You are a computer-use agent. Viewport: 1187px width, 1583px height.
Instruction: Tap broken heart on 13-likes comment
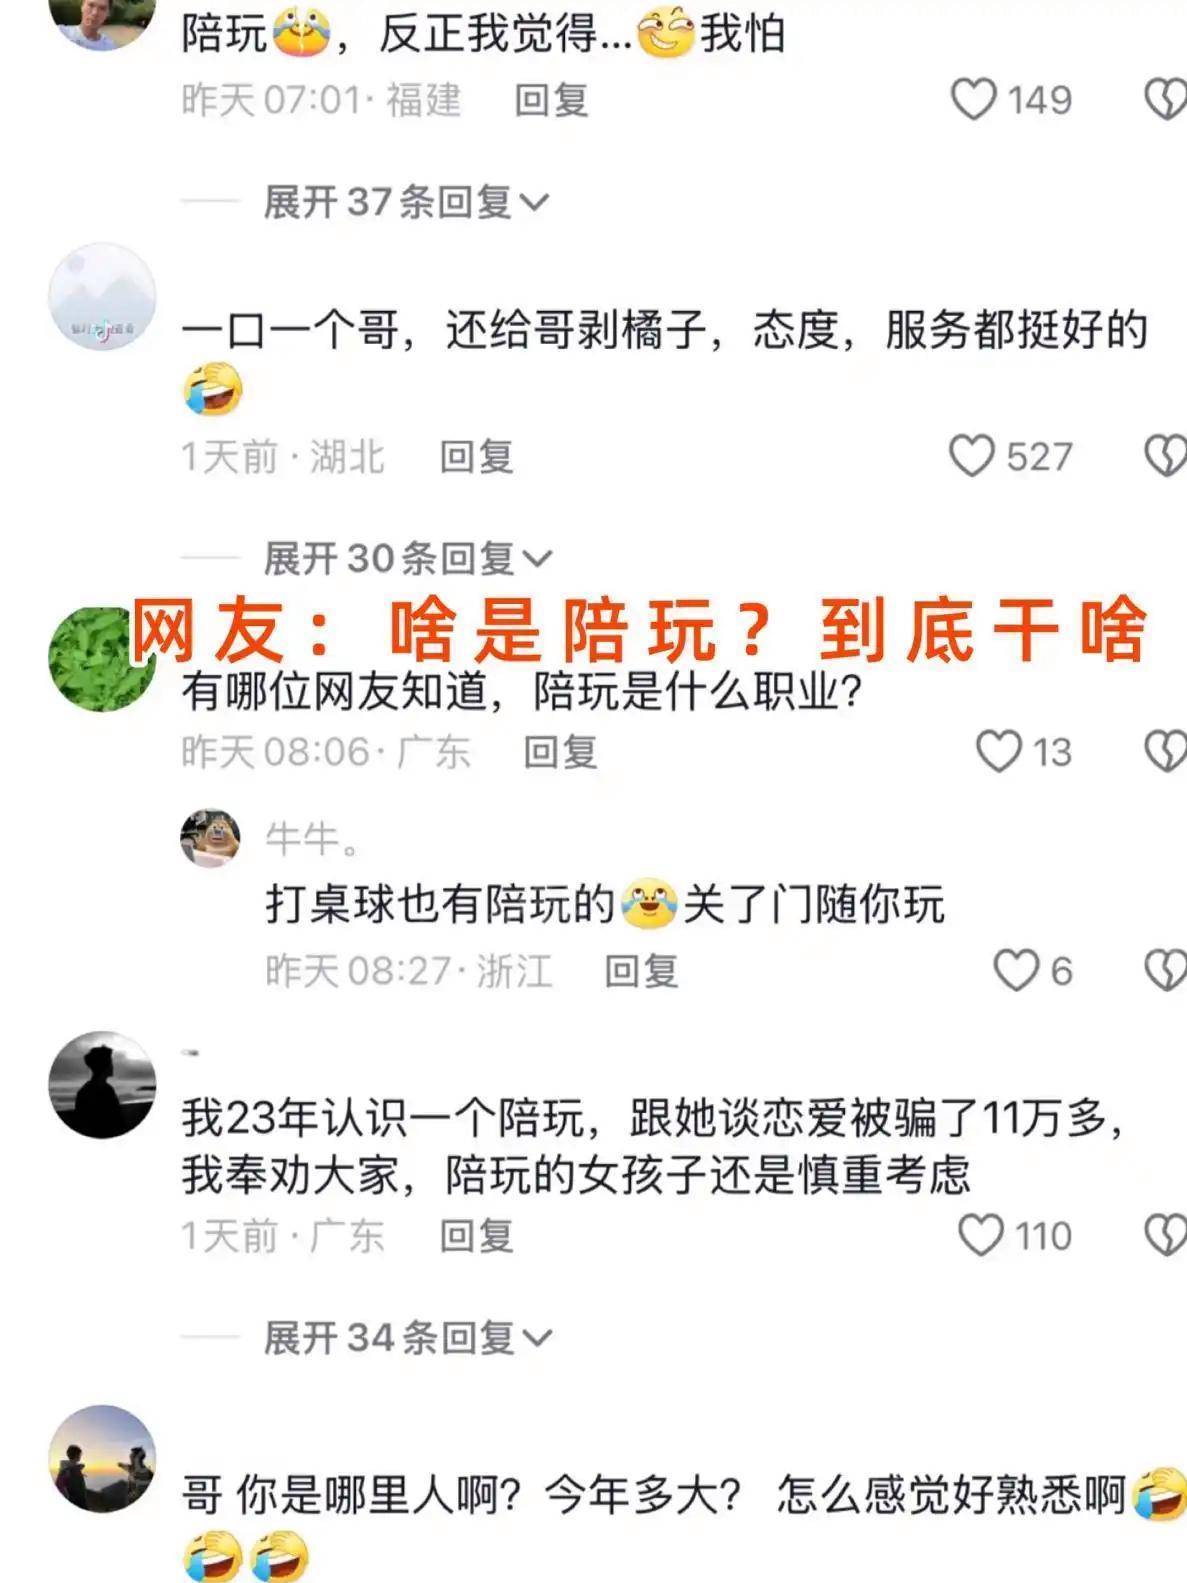tap(1166, 752)
